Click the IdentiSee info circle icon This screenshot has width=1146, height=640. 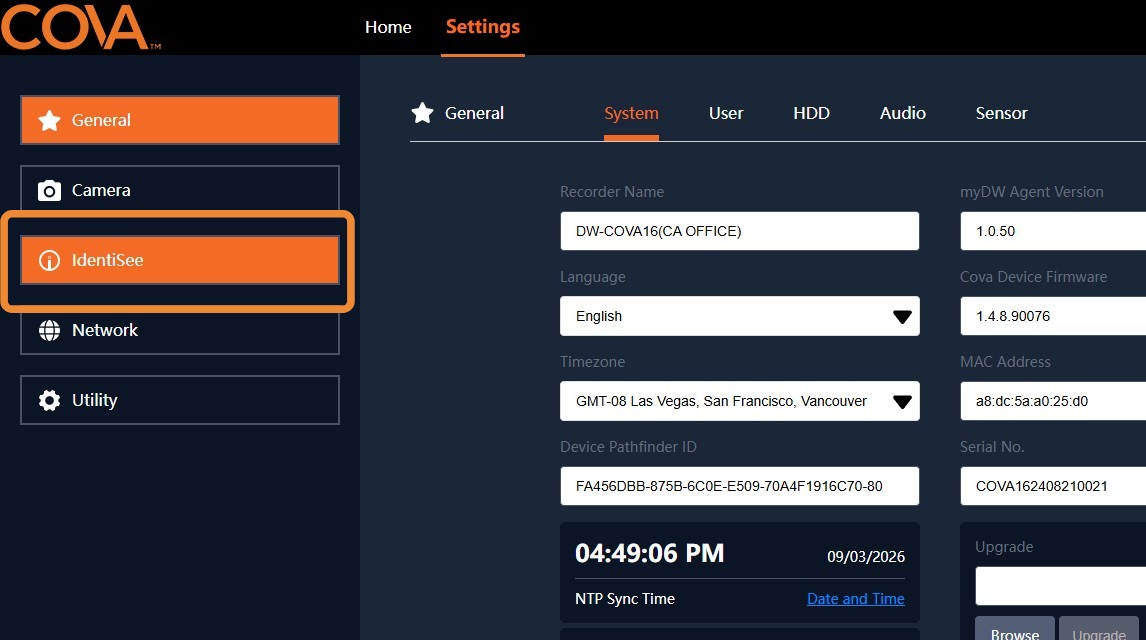pos(49,260)
